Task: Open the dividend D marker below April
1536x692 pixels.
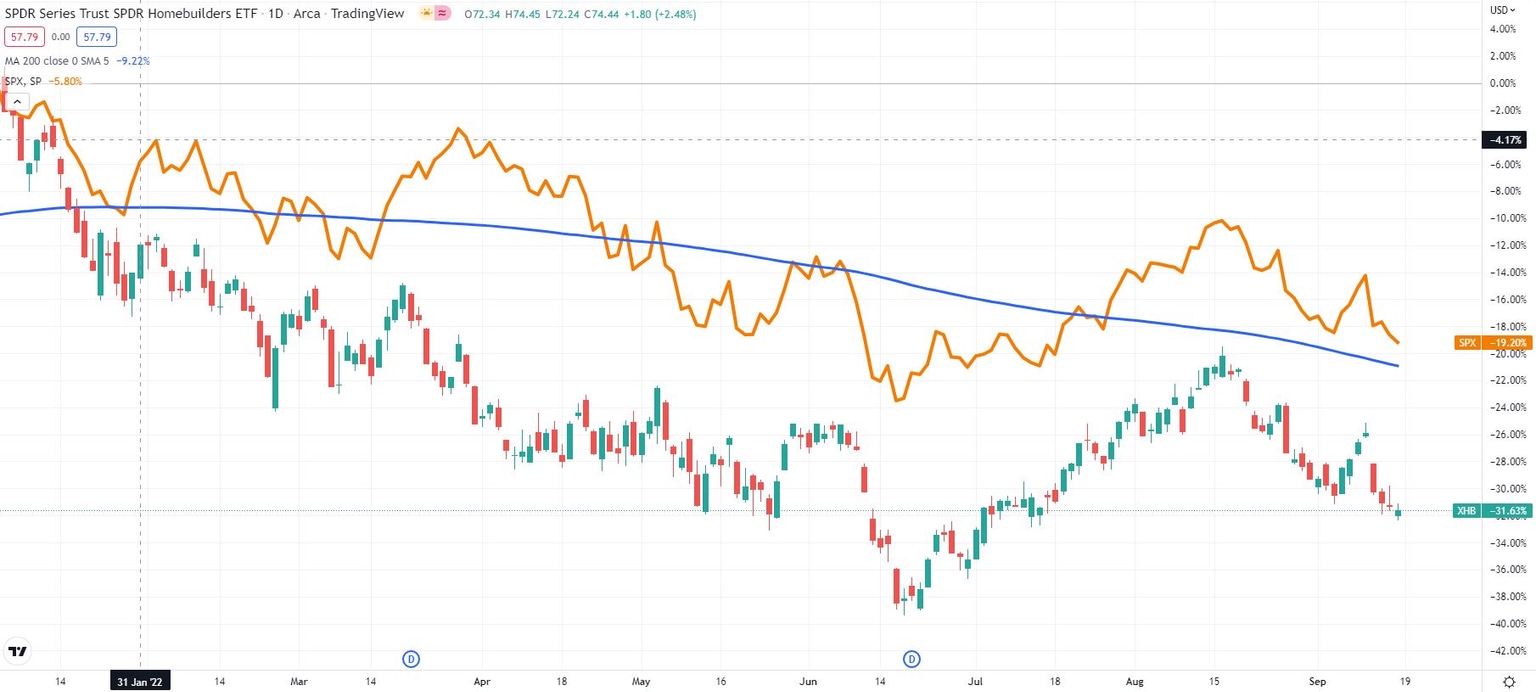Action: (x=410, y=659)
